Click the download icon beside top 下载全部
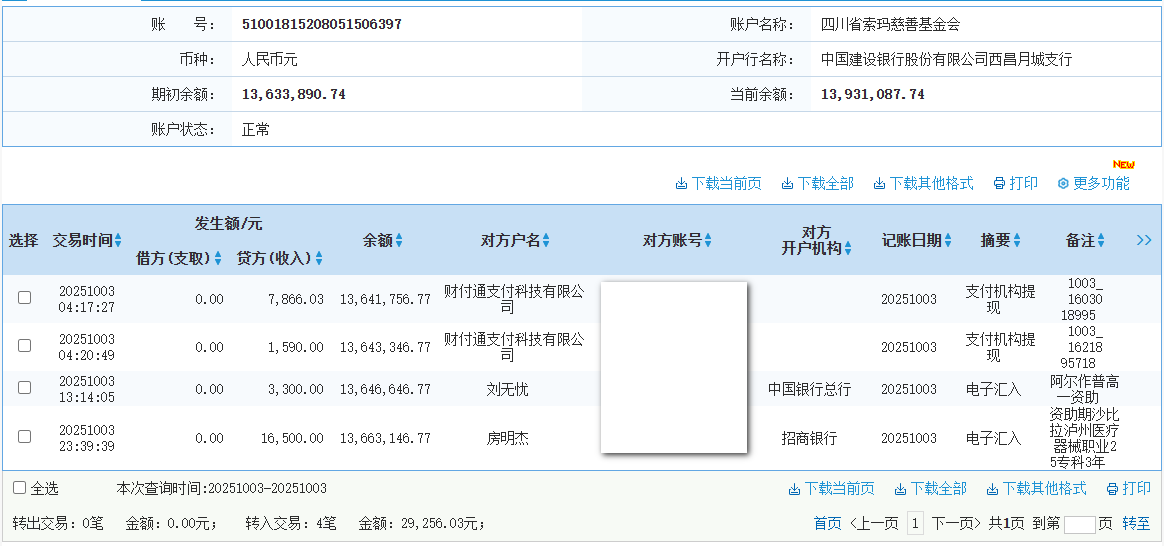 pyautogui.click(x=788, y=184)
